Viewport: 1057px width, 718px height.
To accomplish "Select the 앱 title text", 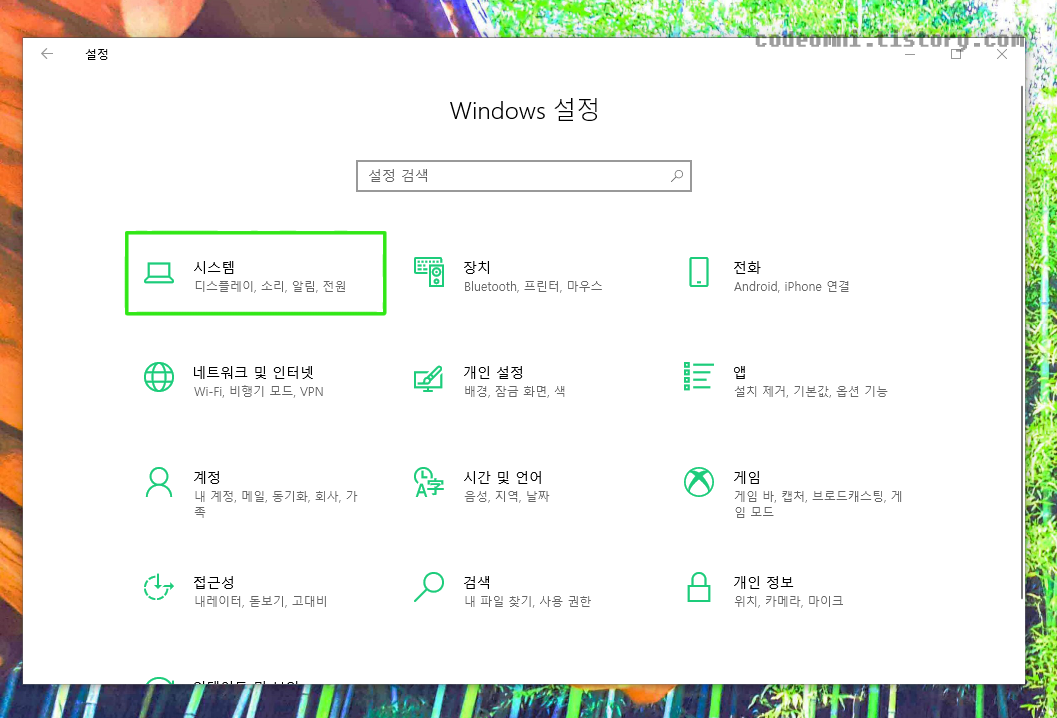I will click(740, 372).
